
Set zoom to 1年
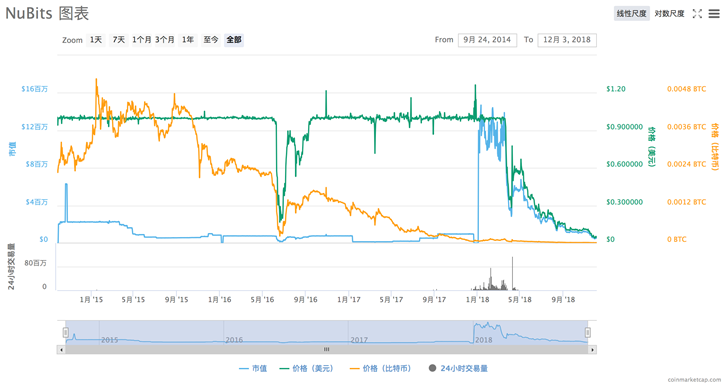(188, 40)
